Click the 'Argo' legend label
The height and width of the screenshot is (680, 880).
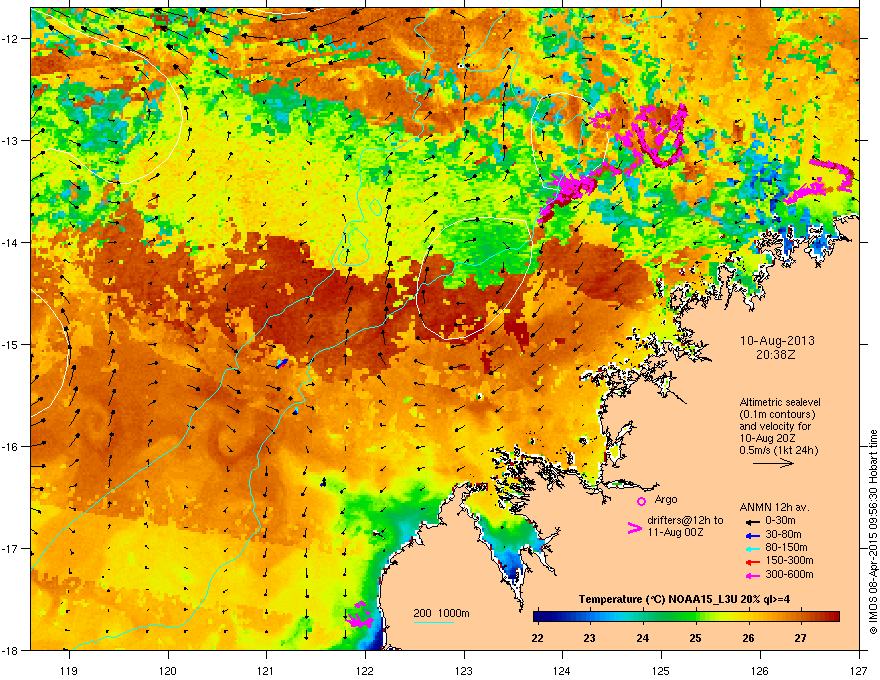(666, 499)
